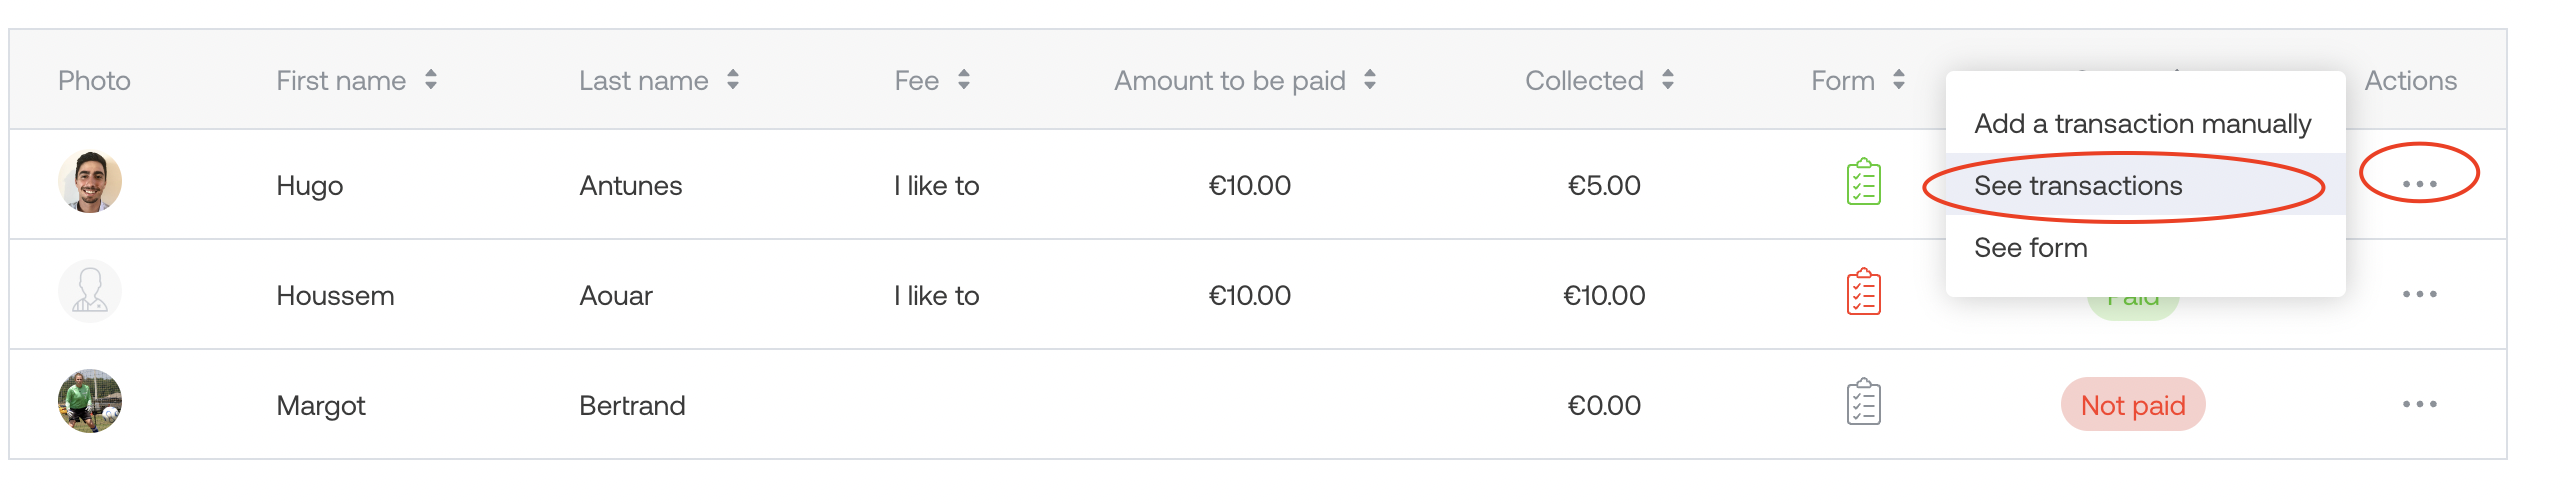Click Houssem Aouar's placeholder avatar

coord(90,292)
